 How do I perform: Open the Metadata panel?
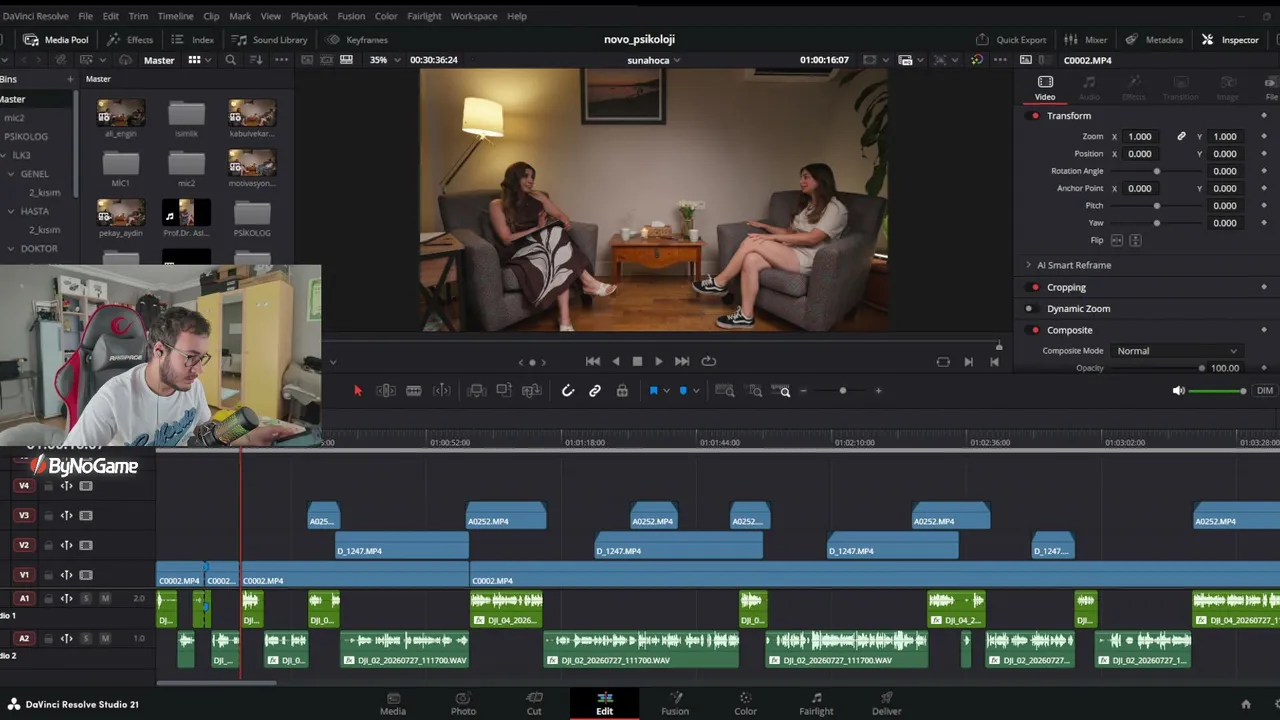(1155, 40)
